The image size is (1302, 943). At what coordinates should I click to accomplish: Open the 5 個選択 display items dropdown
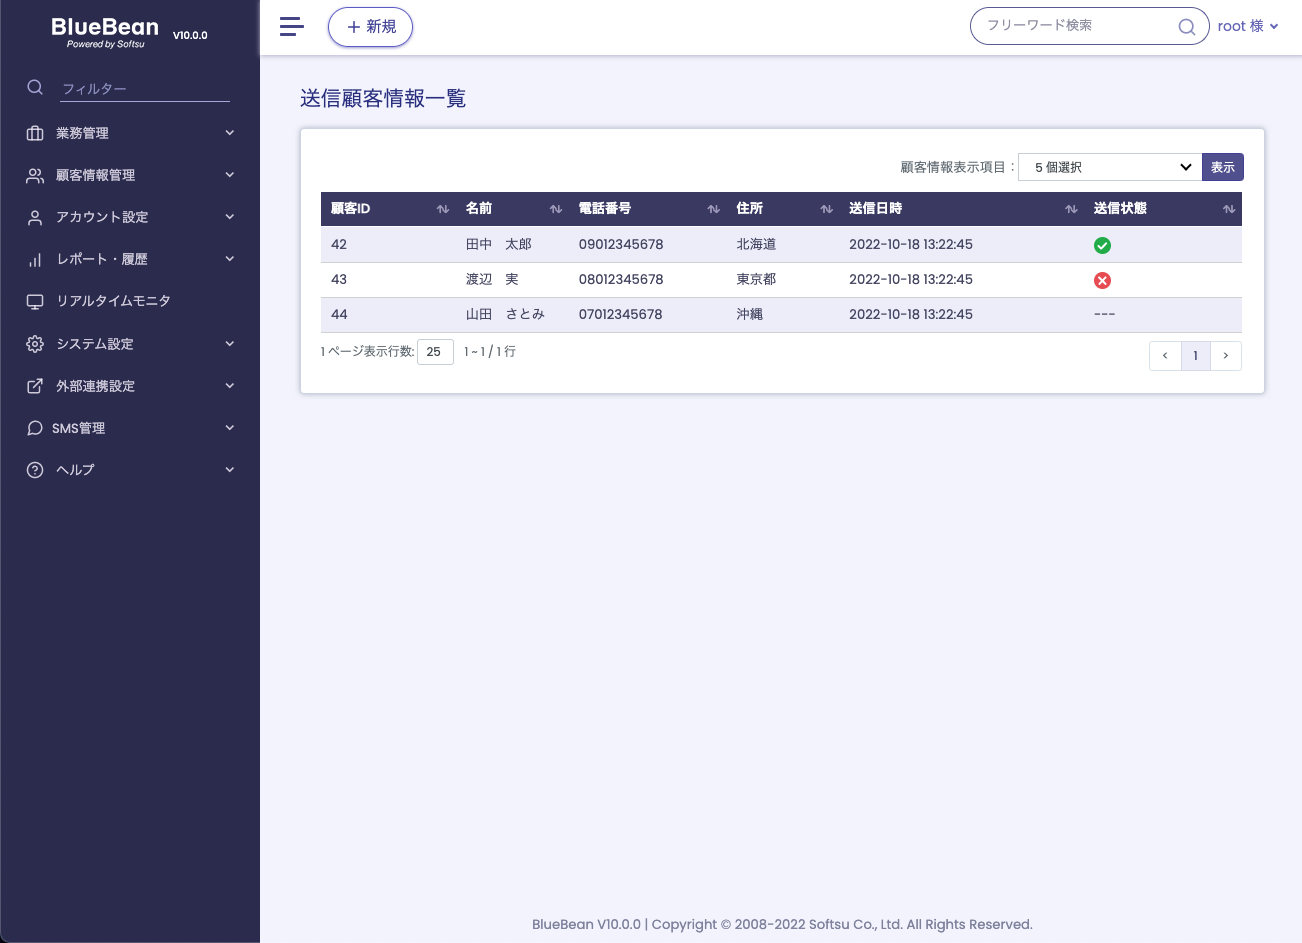tap(1110, 167)
